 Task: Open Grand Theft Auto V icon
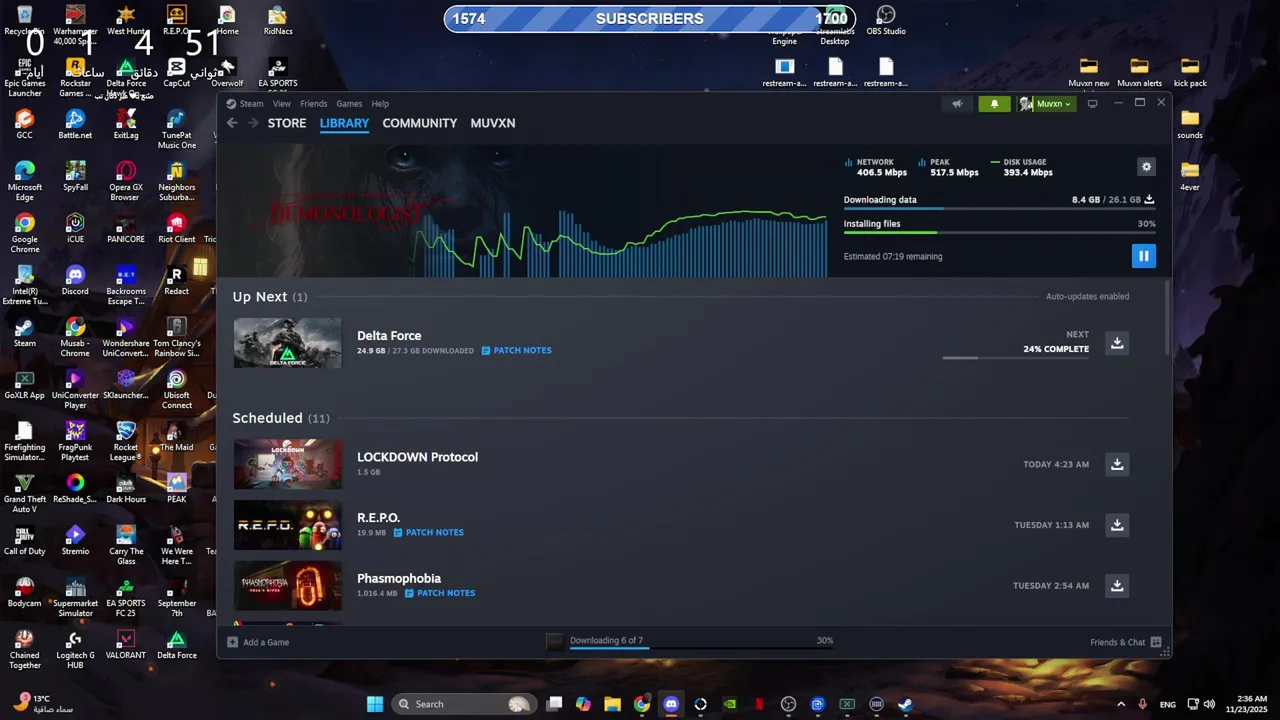pos(25,493)
